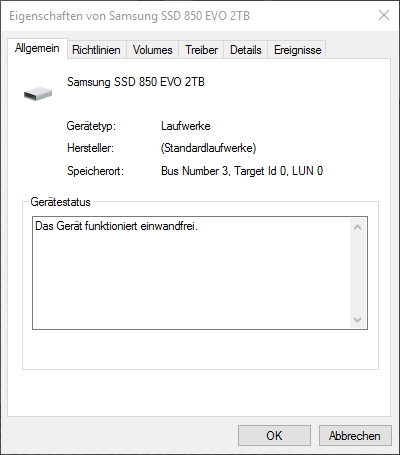
Task: Click the (Standardlaufwerke) manufacturer value
Action: point(208,148)
